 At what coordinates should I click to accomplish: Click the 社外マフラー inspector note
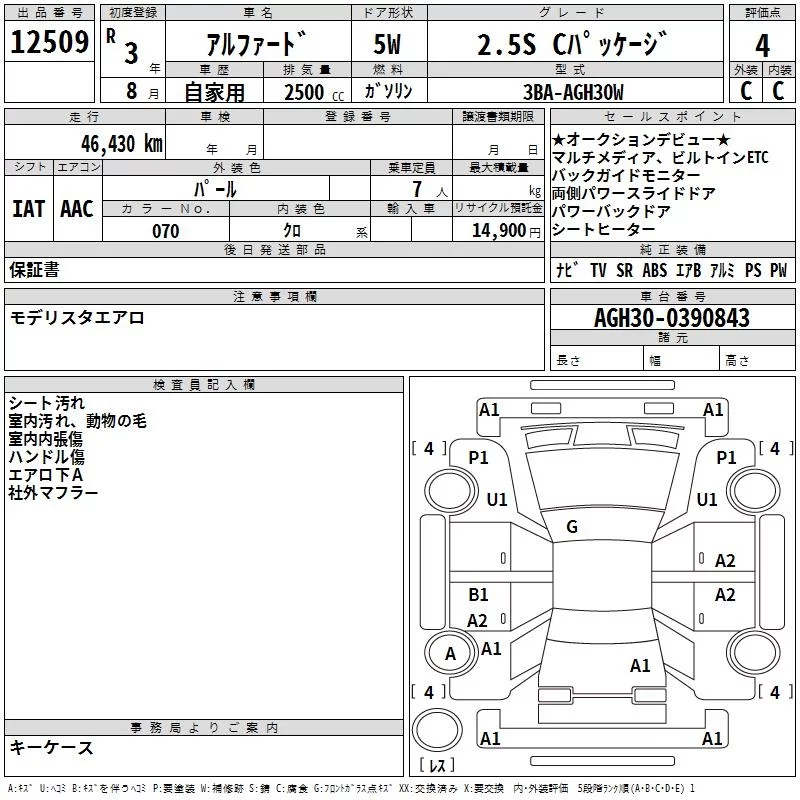pyautogui.click(x=53, y=493)
